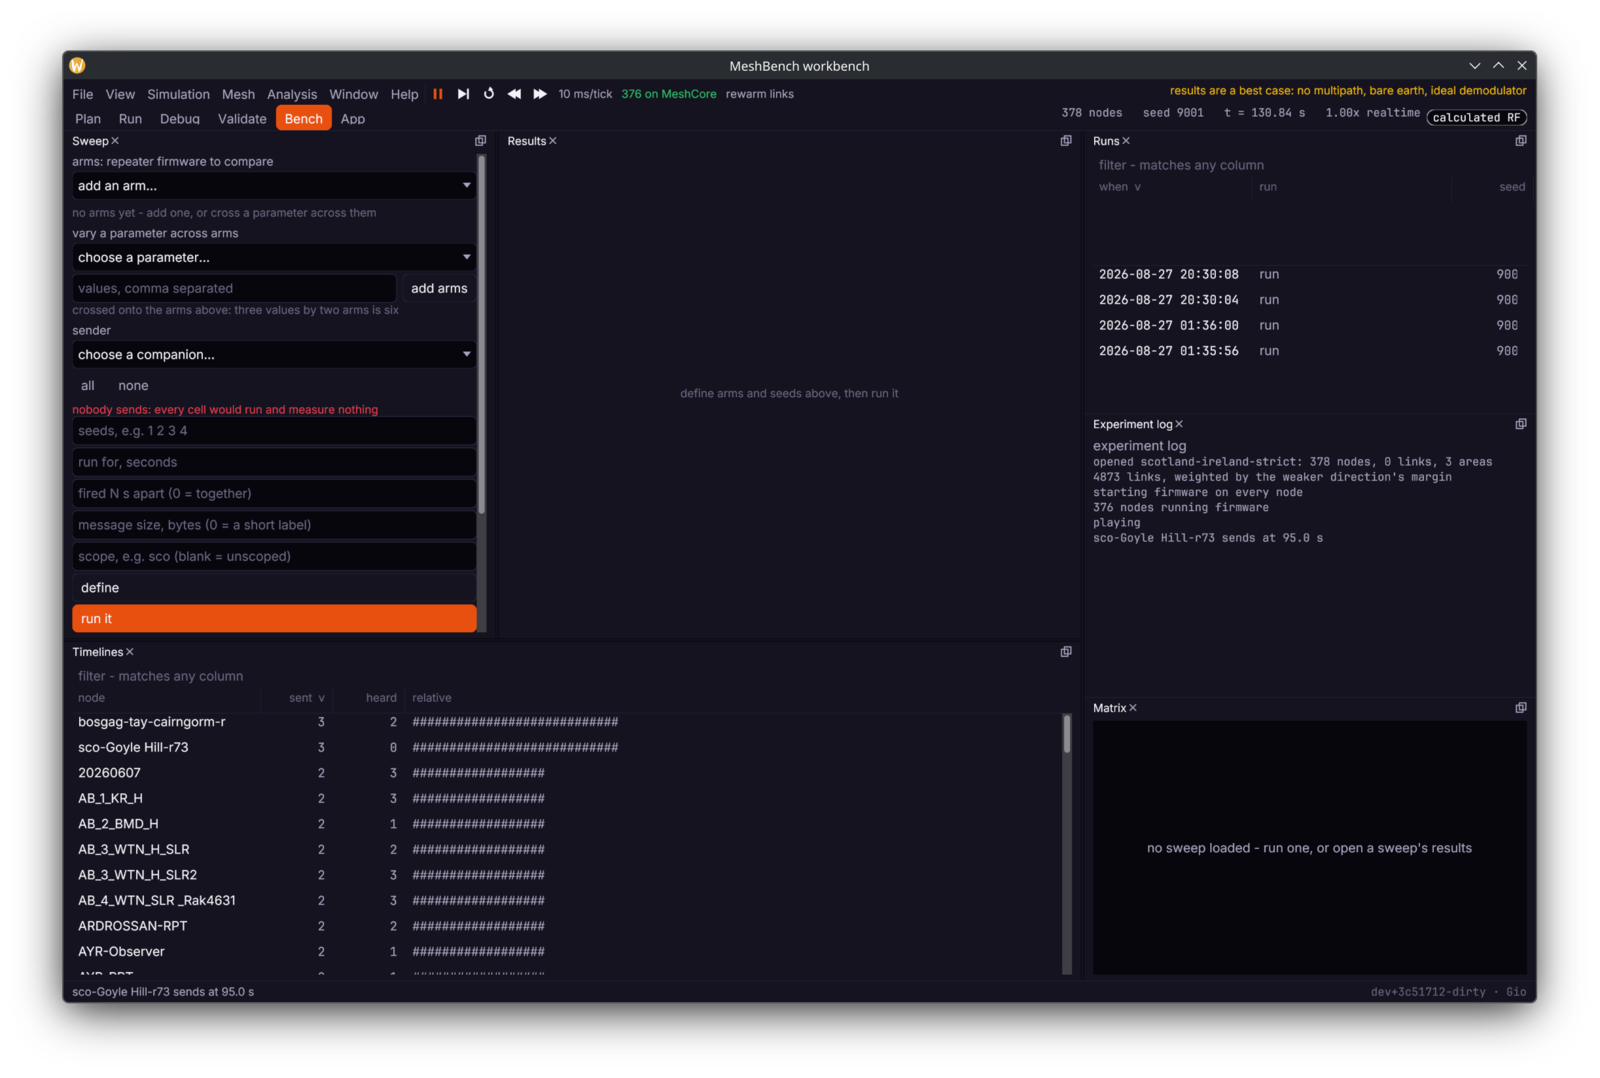Click 'rewarm links' in the toolbar
The image size is (1600, 1078).
click(x=760, y=94)
